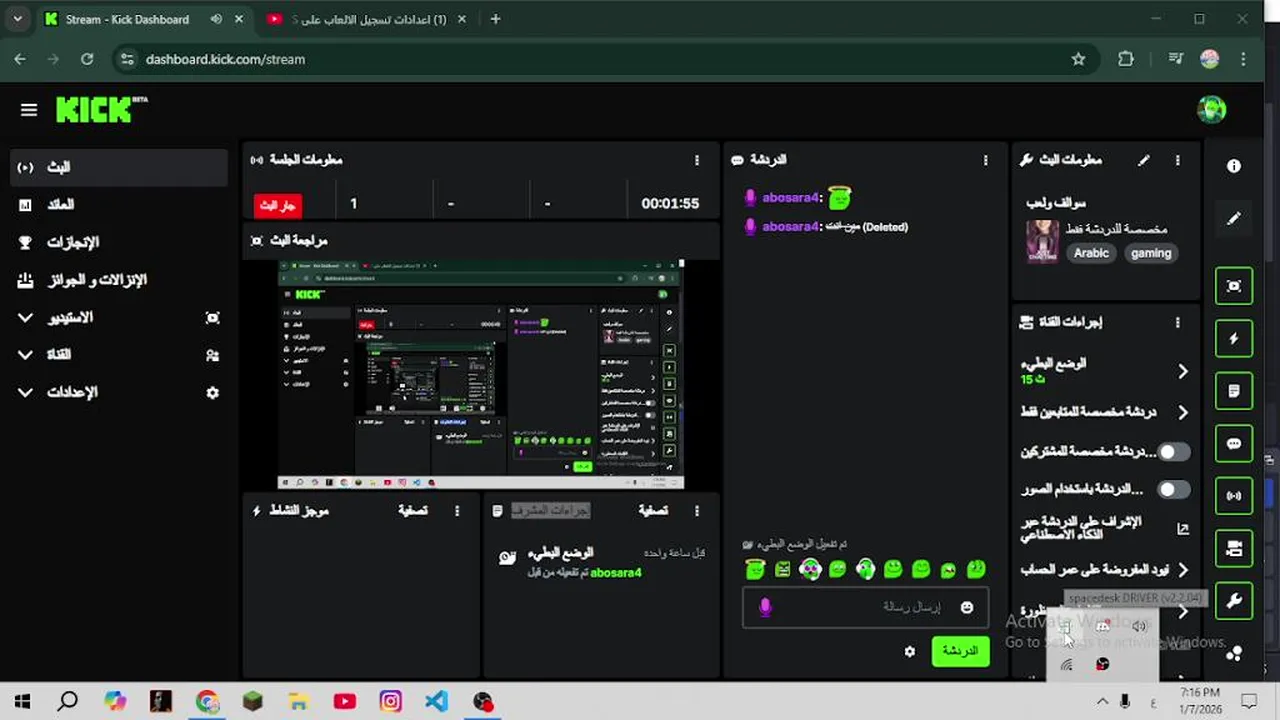The image size is (1280, 720).
Task: Click the gaming tag
Action: point(1151,253)
